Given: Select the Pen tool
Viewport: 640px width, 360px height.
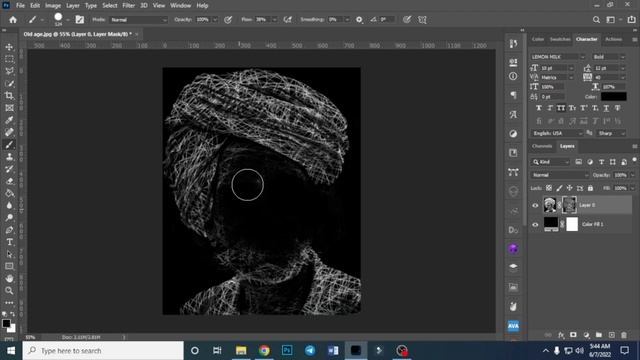Looking at the screenshot, I should pos(9,230).
